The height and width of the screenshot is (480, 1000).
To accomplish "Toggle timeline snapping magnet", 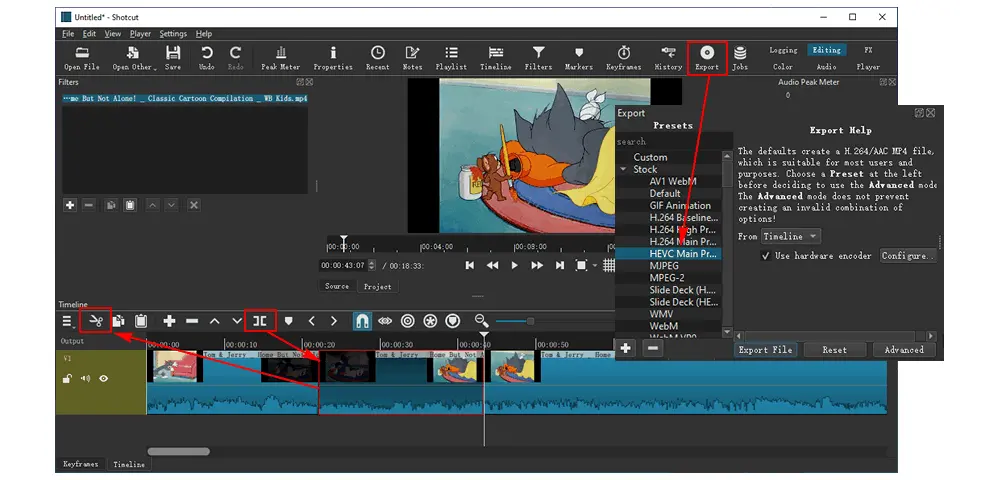I will (x=362, y=321).
